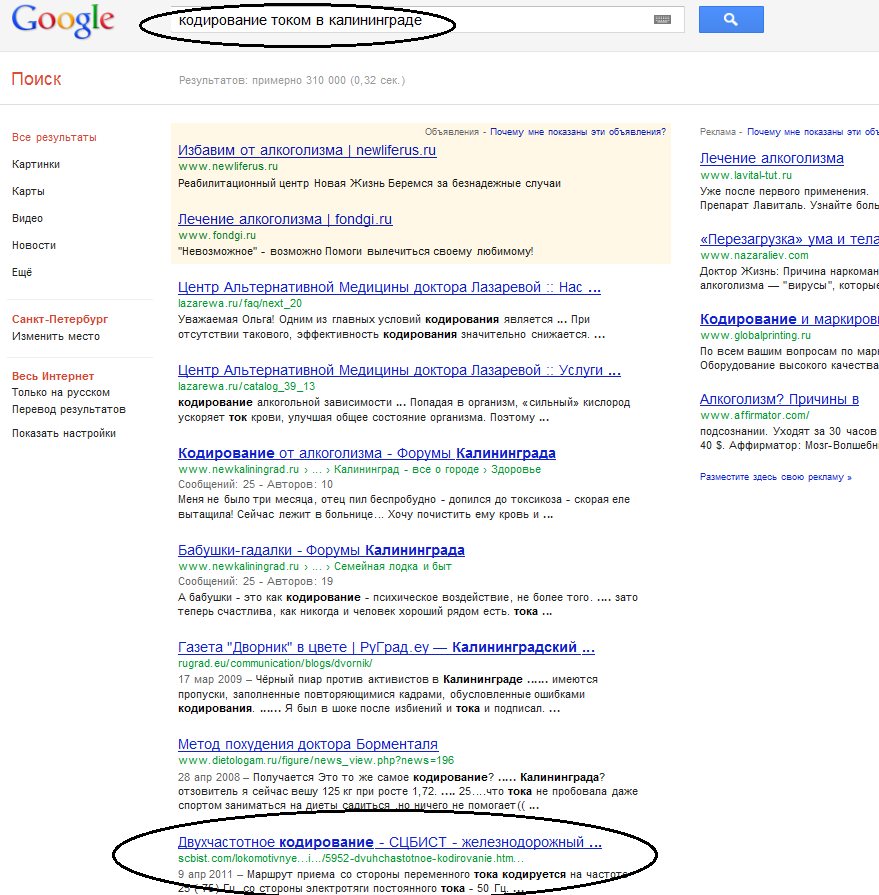Select Картинки in left sidebar
Image resolution: width=879 pixels, height=895 pixels.
coord(36,164)
